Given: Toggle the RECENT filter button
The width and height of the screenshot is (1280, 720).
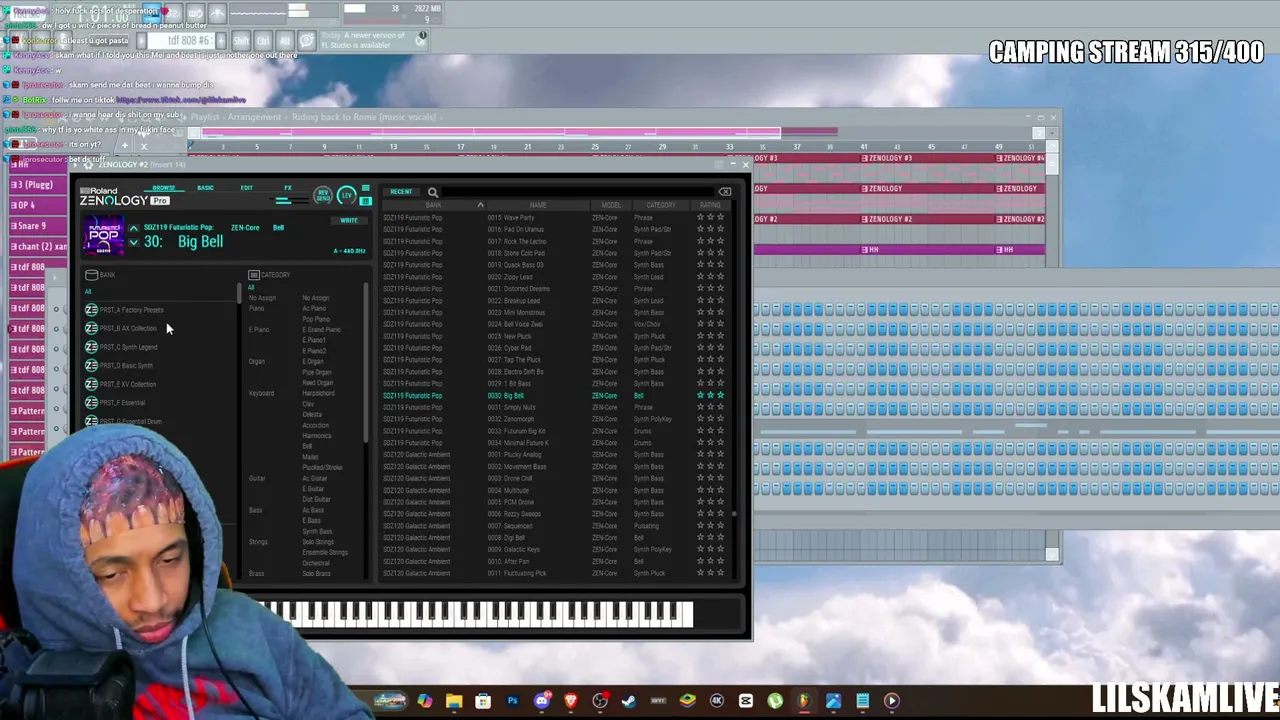Looking at the screenshot, I should click(x=401, y=192).
